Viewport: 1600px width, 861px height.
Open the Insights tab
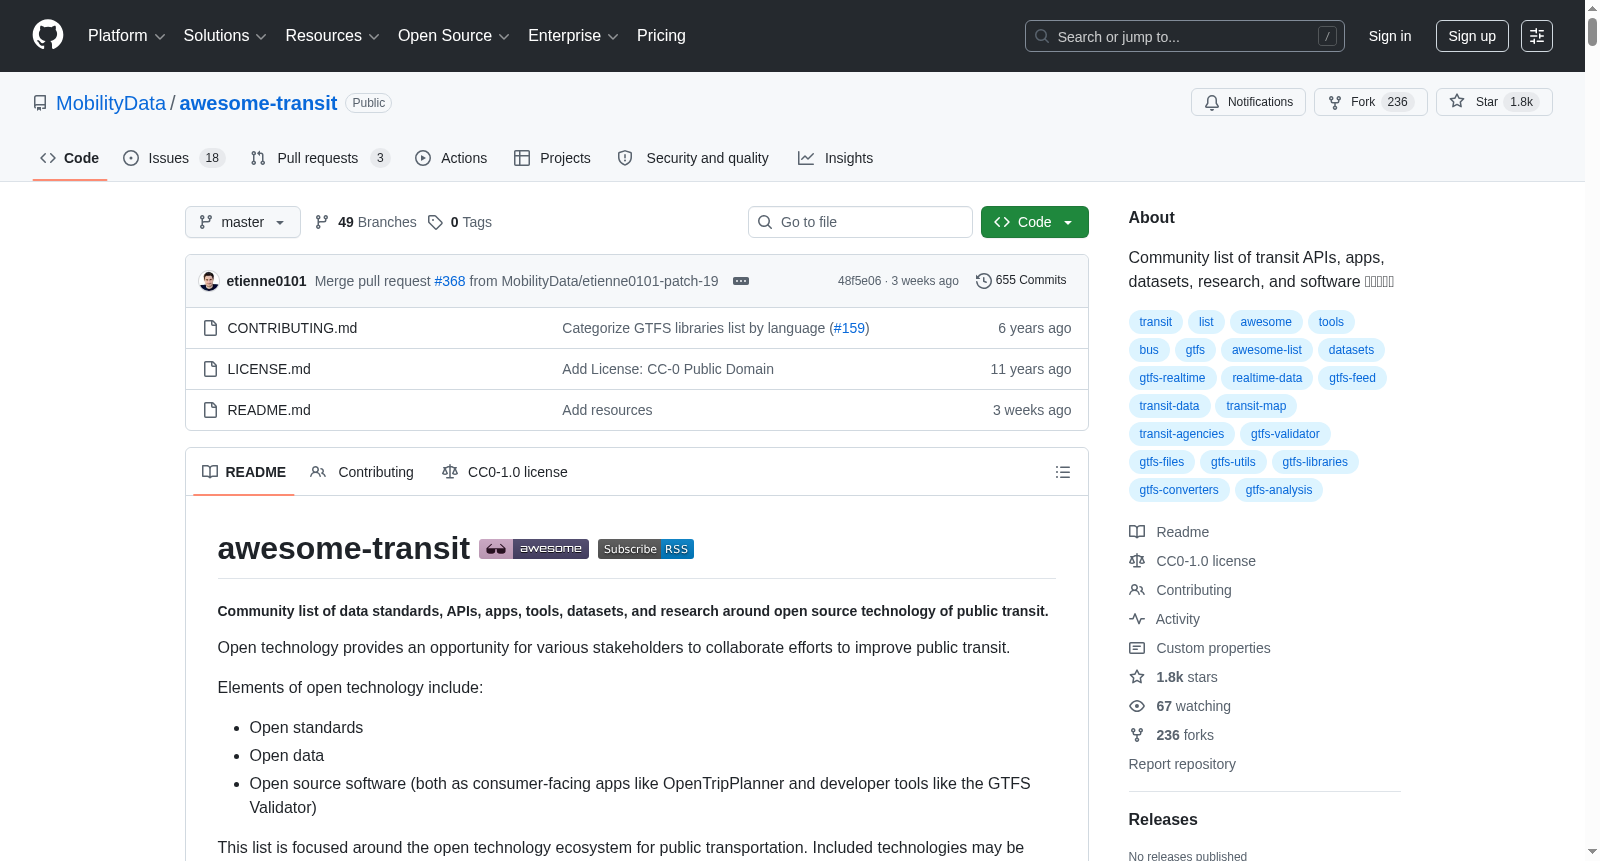(x=835, y=158)
